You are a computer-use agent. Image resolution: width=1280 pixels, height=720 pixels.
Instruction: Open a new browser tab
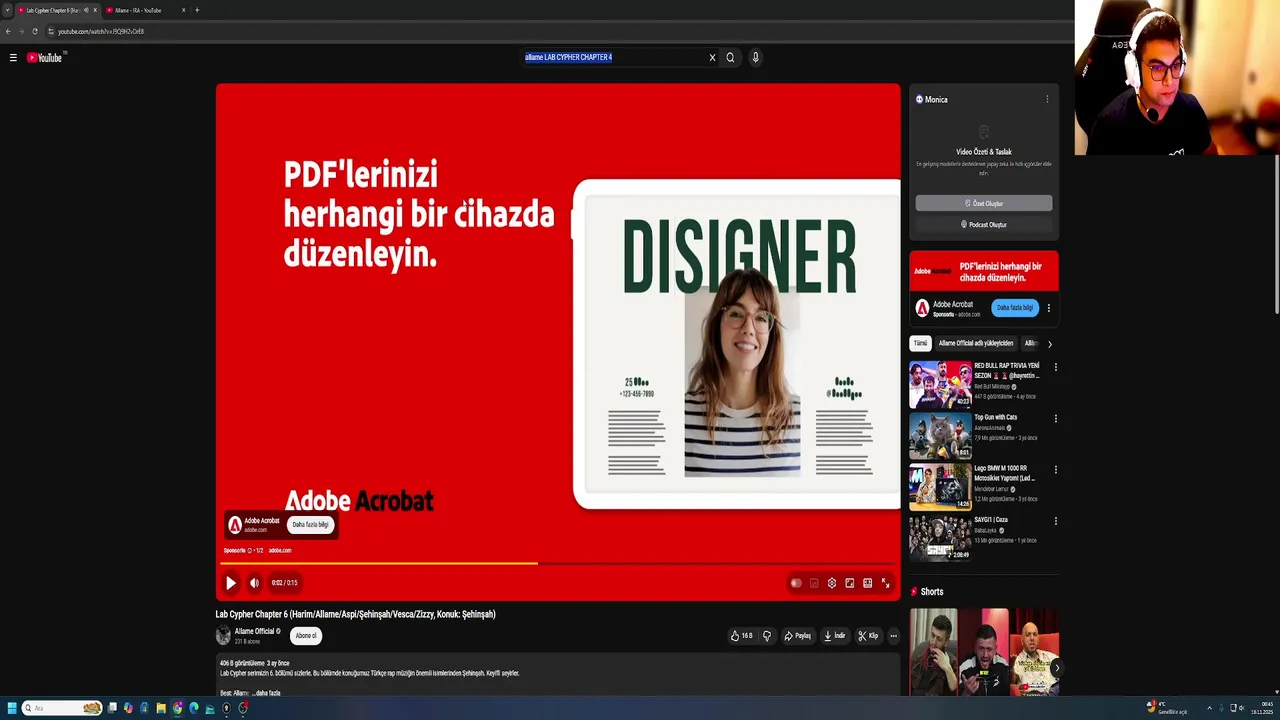tap(197, 10)
